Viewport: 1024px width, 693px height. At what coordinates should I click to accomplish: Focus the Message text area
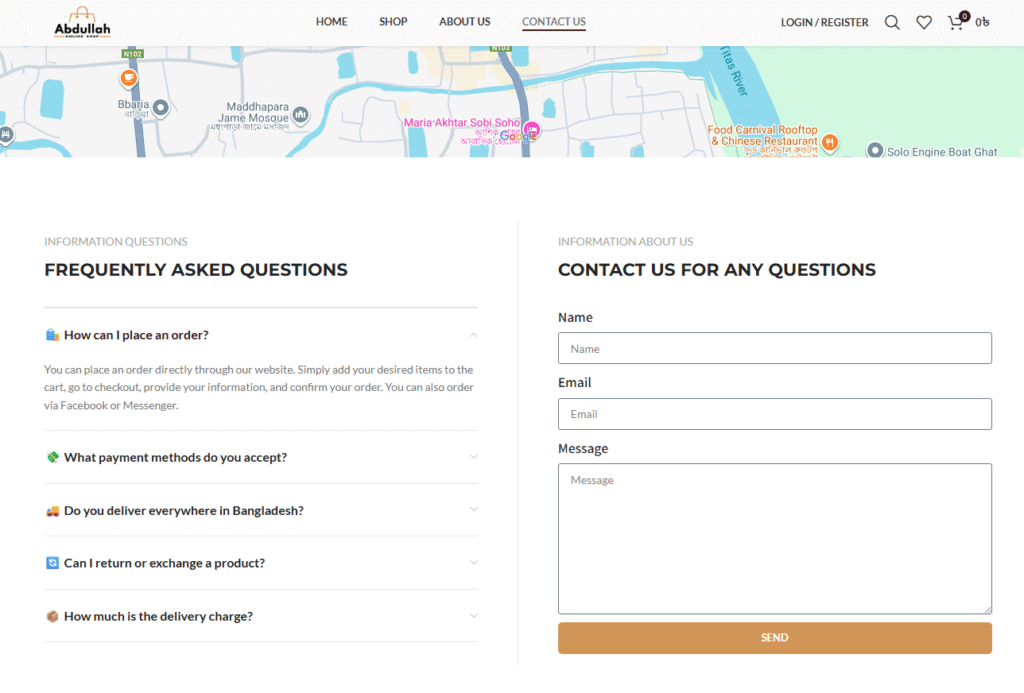click(774, 538)
